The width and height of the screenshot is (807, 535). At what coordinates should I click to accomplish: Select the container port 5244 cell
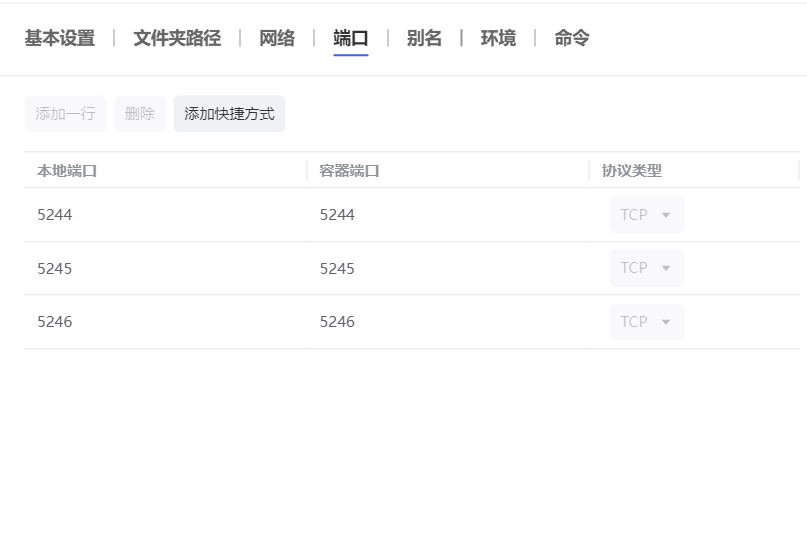coord(338,215)
